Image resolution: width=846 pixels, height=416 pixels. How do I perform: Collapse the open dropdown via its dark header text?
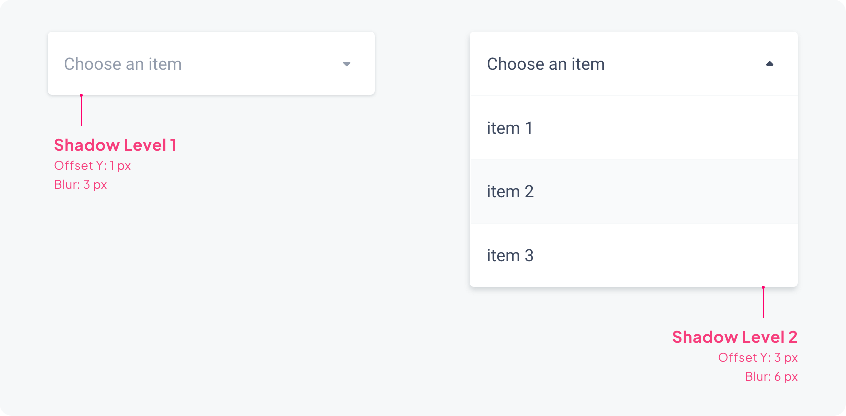coord(546,64)
